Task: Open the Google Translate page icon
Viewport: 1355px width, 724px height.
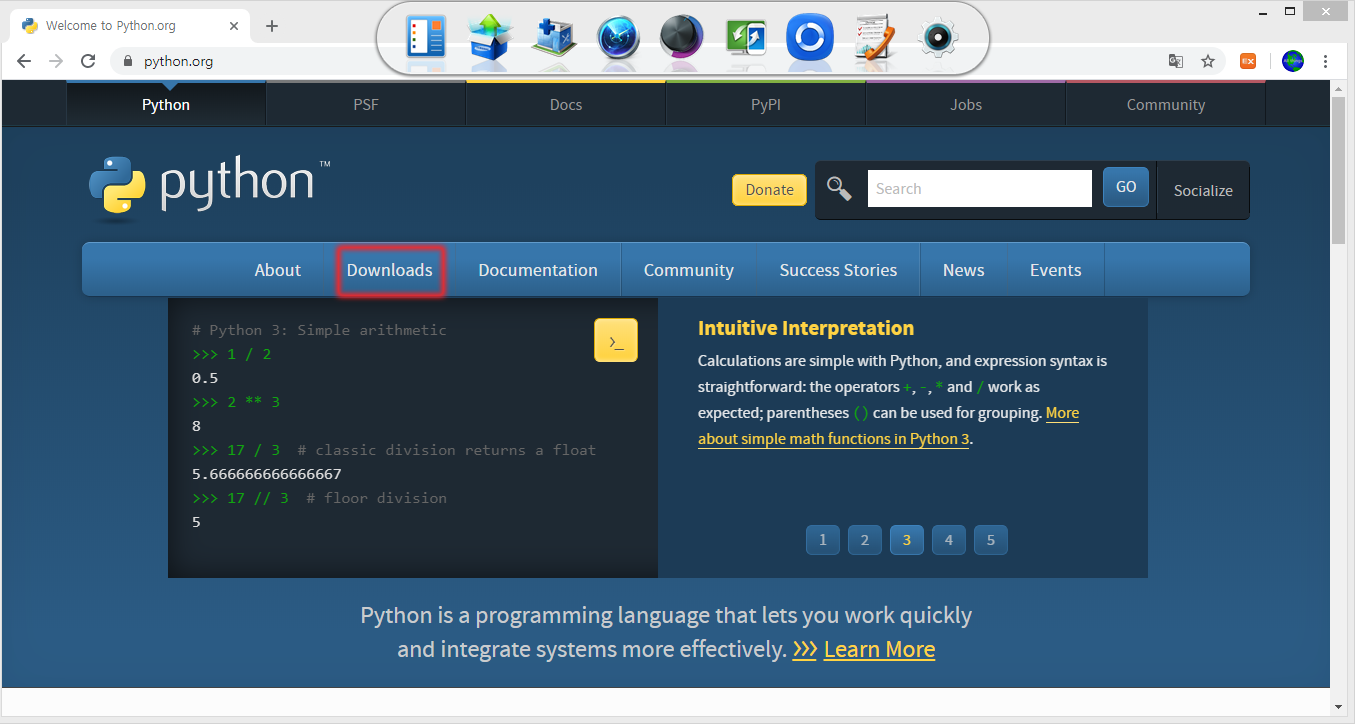Action: click(x=1176, y=61)
